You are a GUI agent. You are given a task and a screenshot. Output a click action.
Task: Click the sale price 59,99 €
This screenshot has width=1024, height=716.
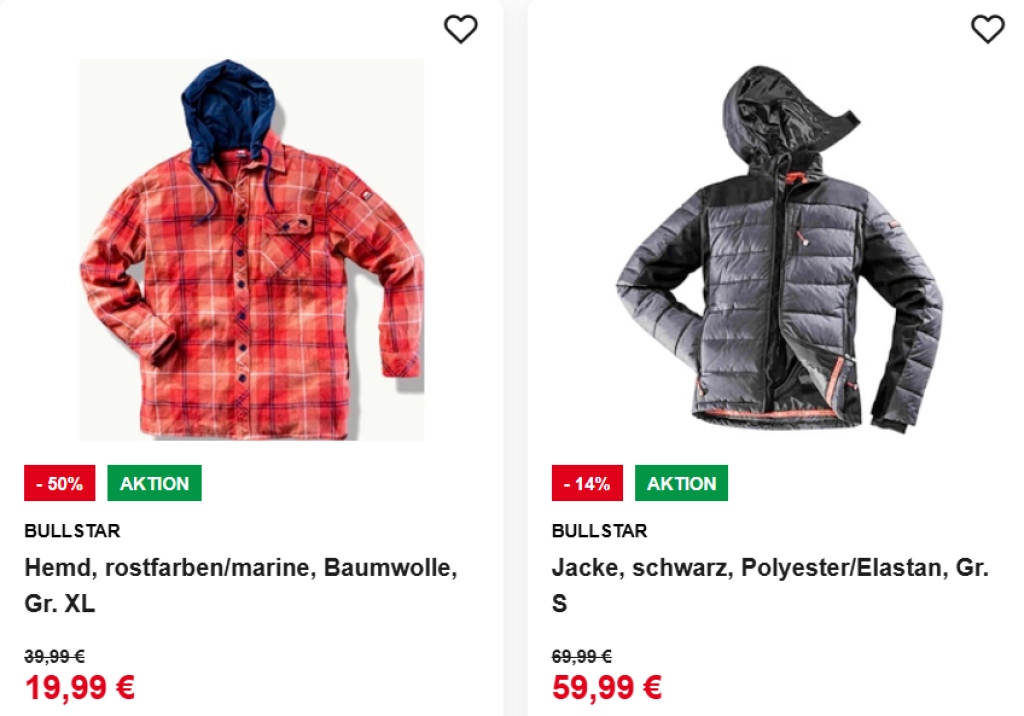tap(607, 688)
